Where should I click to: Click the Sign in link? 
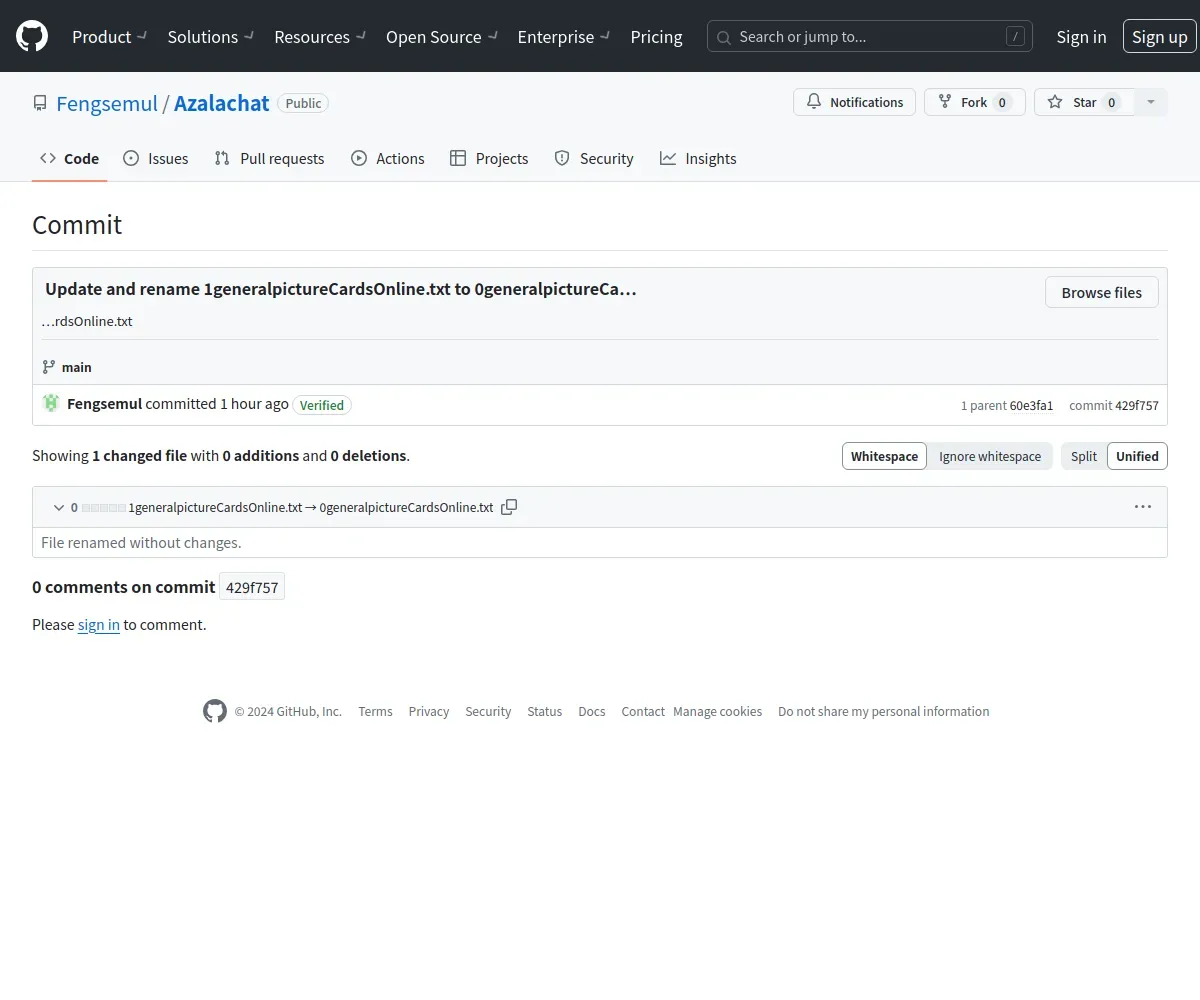point(1081,37)
